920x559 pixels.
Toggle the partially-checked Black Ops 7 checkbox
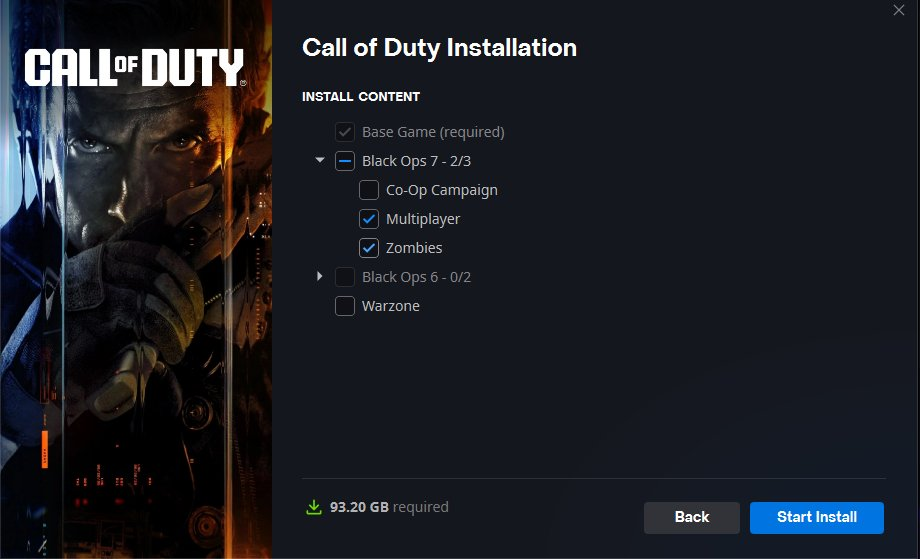pos(344,161)
